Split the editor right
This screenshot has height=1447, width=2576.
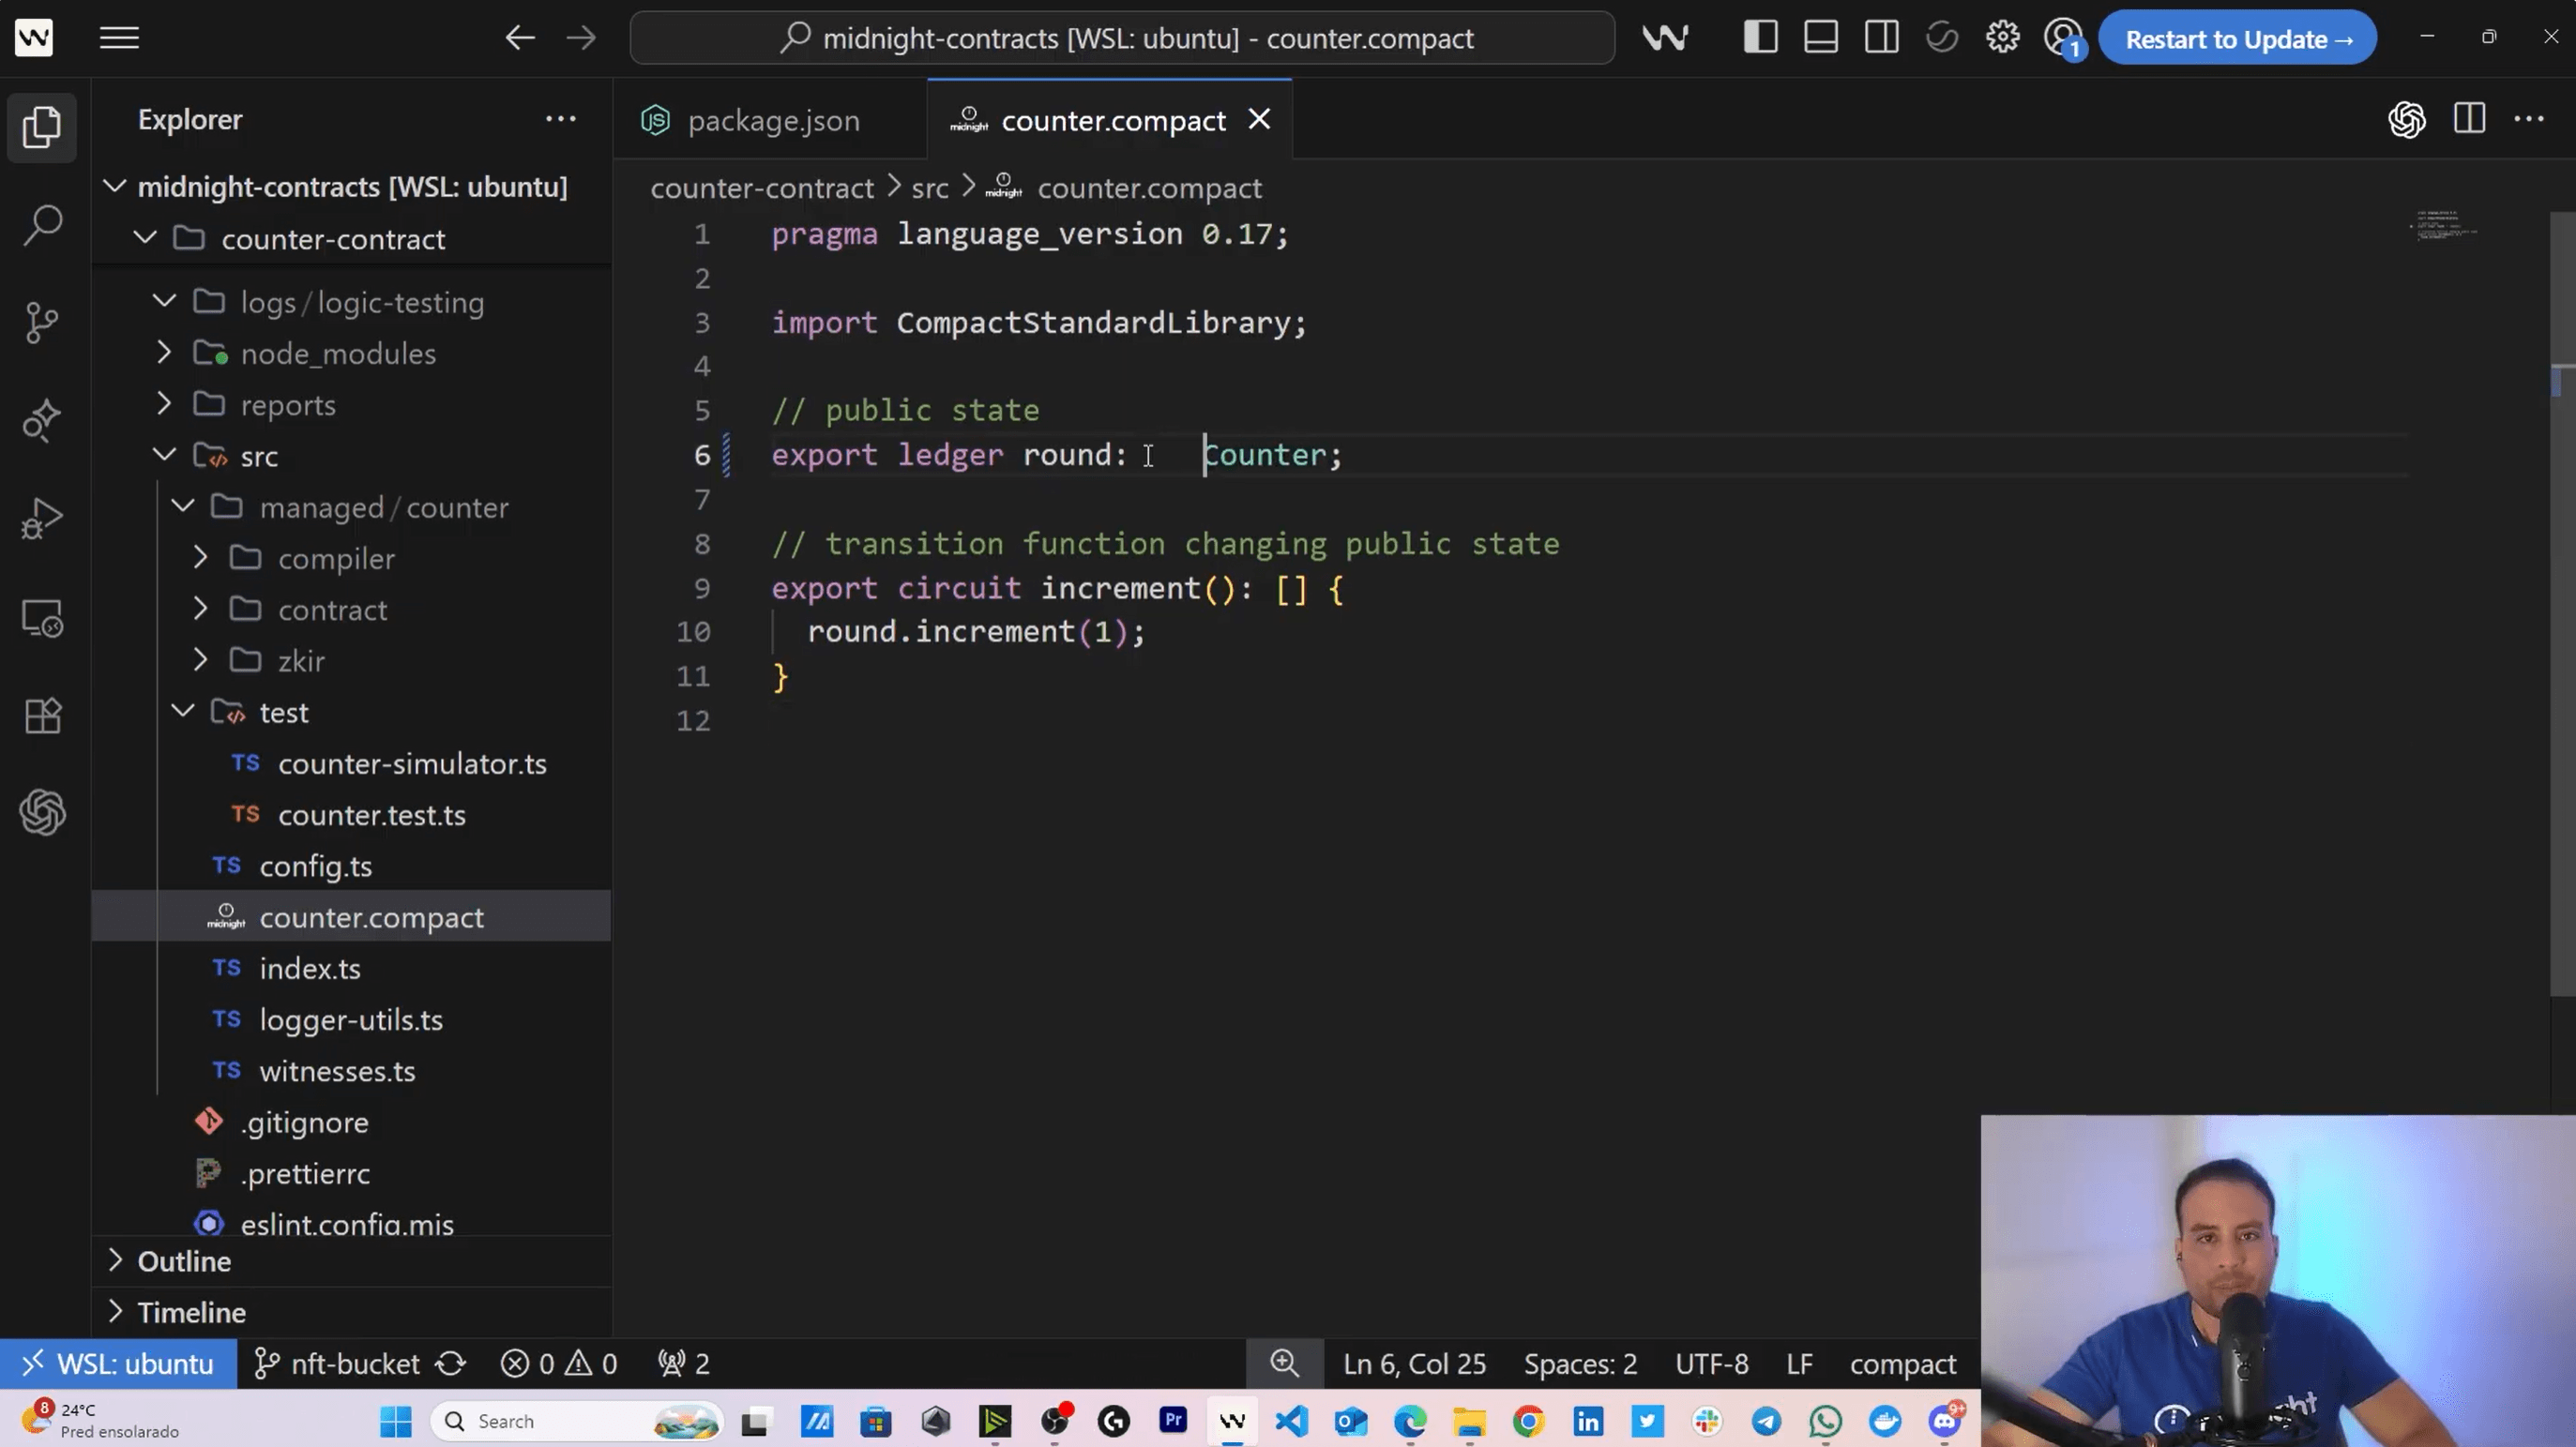coord(2469,119)
